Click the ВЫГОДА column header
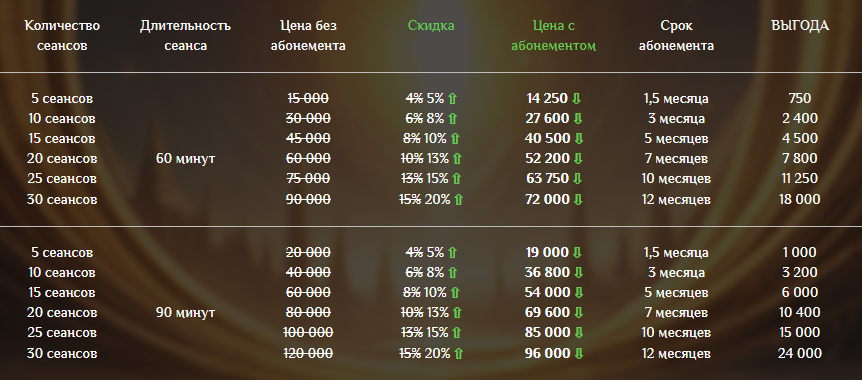Screen dimensions: 862x380 coord(800,26)
